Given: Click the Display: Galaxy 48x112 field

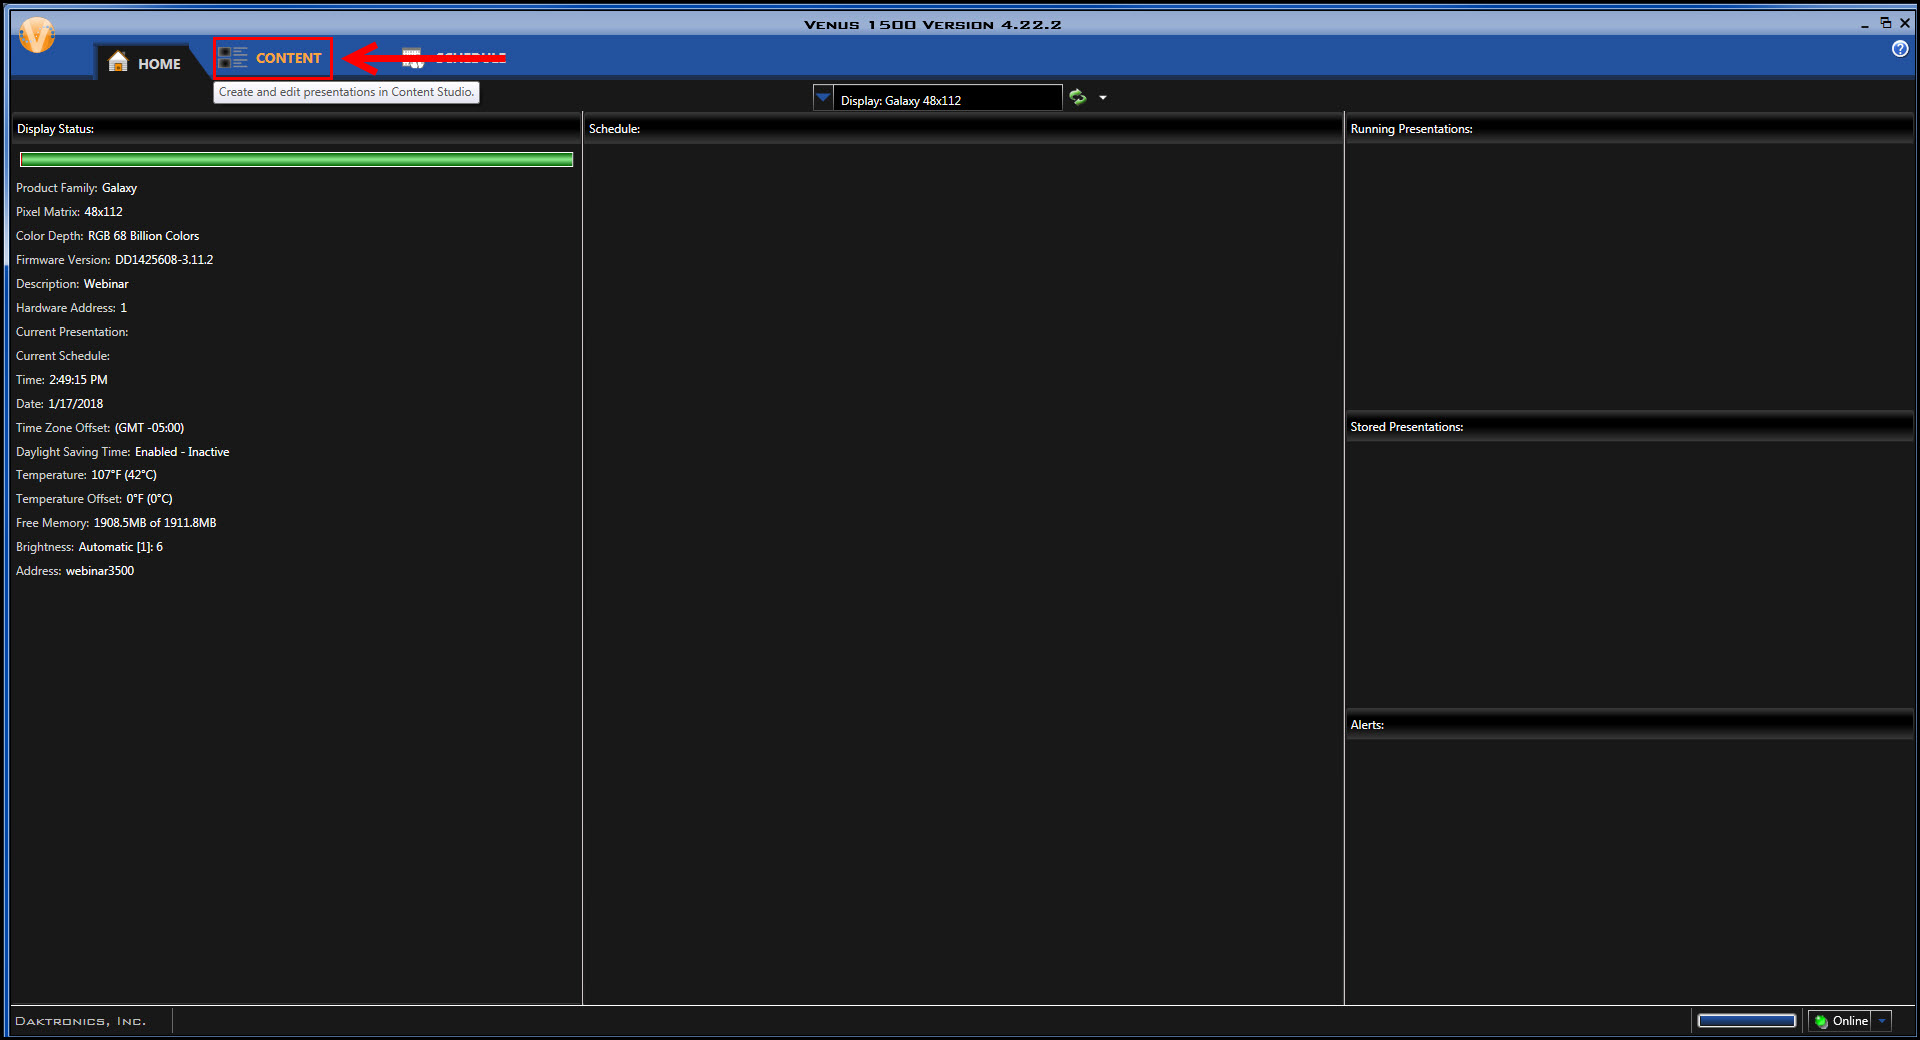Looking at the screenshot, I should (946, 100).
